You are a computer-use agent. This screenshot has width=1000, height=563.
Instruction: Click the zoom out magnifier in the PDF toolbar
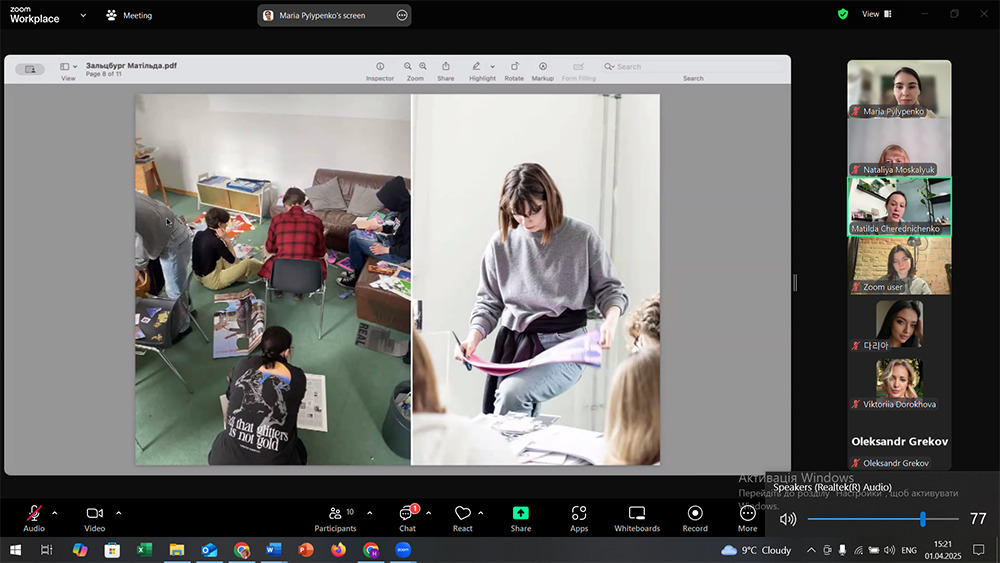pos(408,66)
